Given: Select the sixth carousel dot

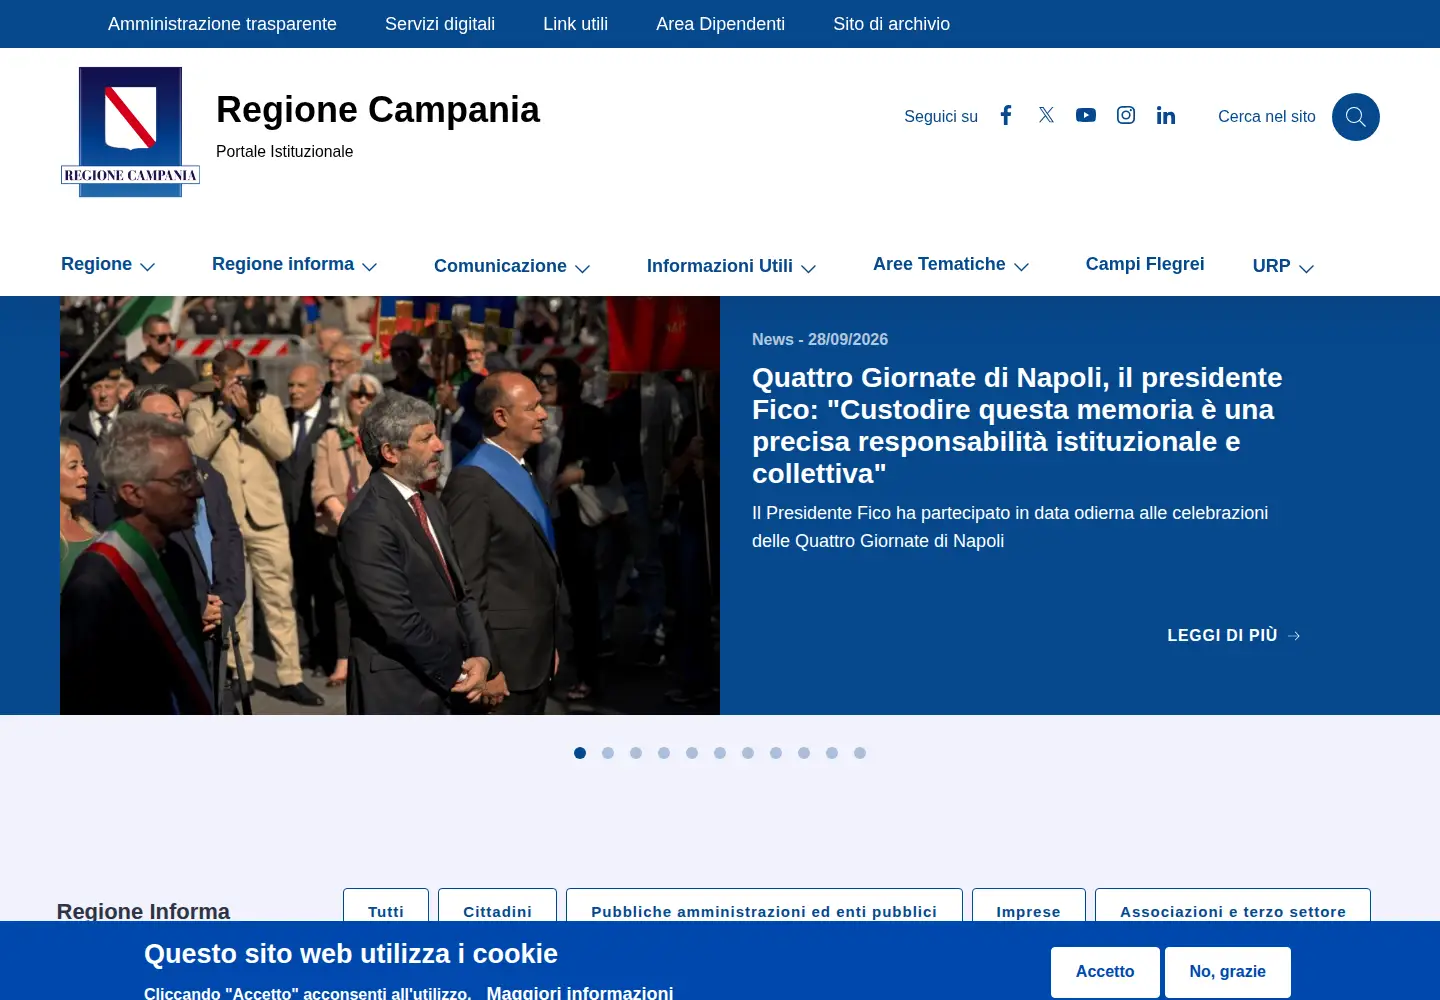Looking at the screenshot, I should 720,753.
